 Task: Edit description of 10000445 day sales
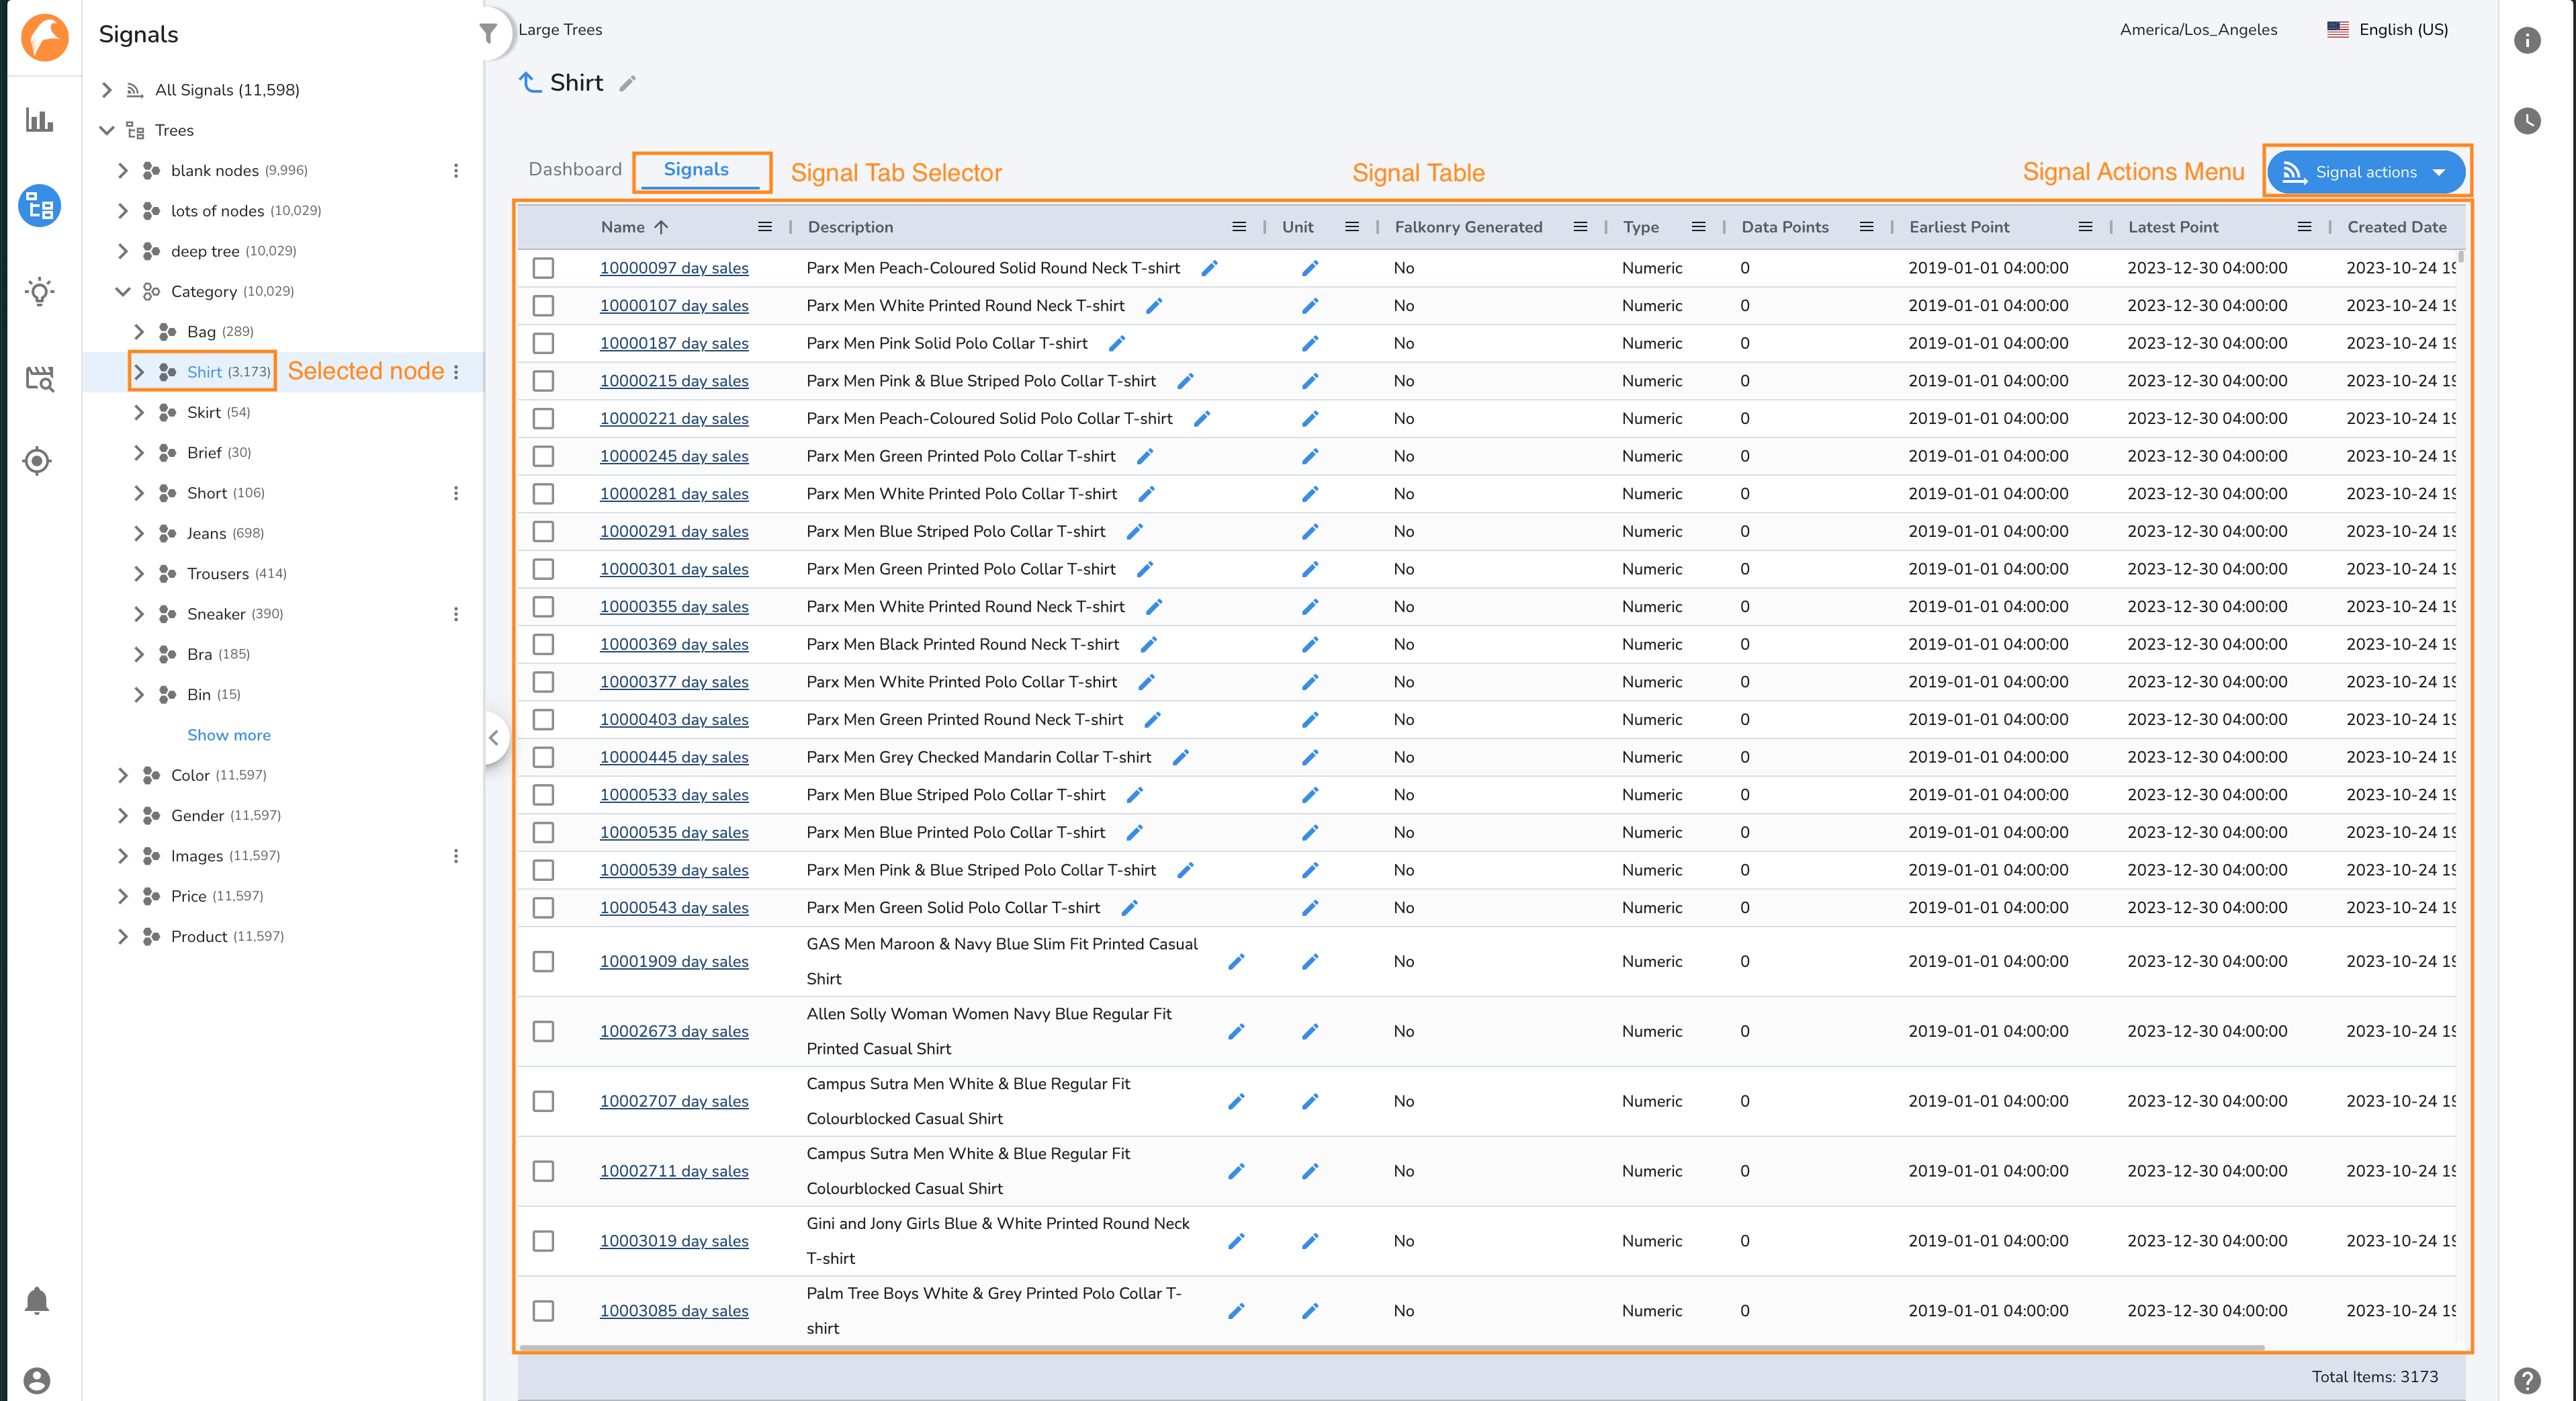tap(1180, 757)
